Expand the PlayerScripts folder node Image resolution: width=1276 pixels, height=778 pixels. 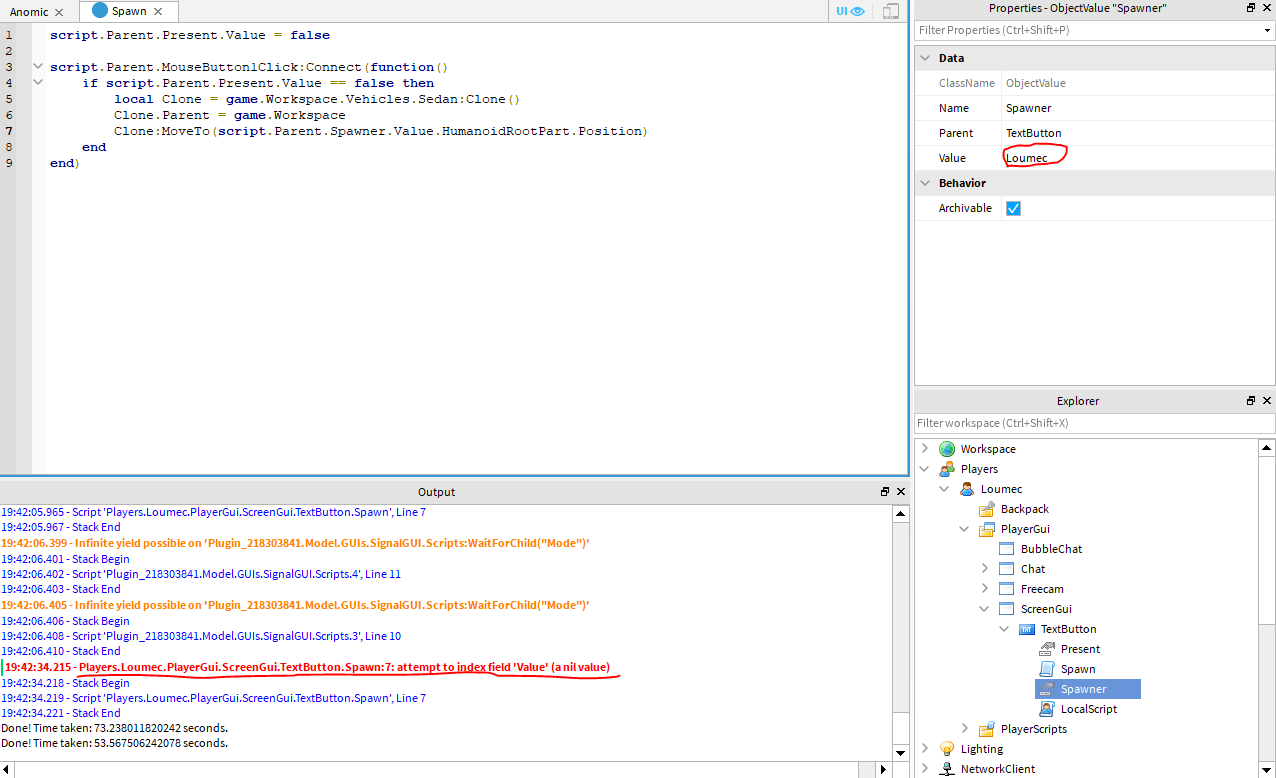point(965,729)
